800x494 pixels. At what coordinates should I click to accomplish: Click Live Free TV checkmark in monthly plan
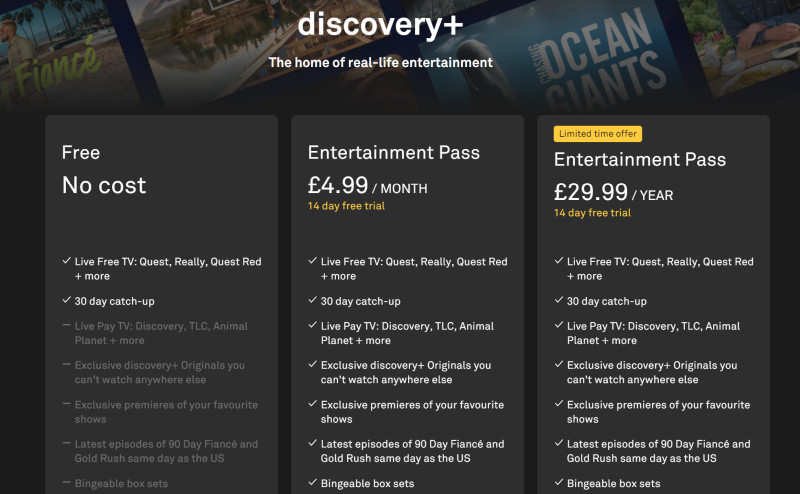pyautogui.click(x=313, y=261)
